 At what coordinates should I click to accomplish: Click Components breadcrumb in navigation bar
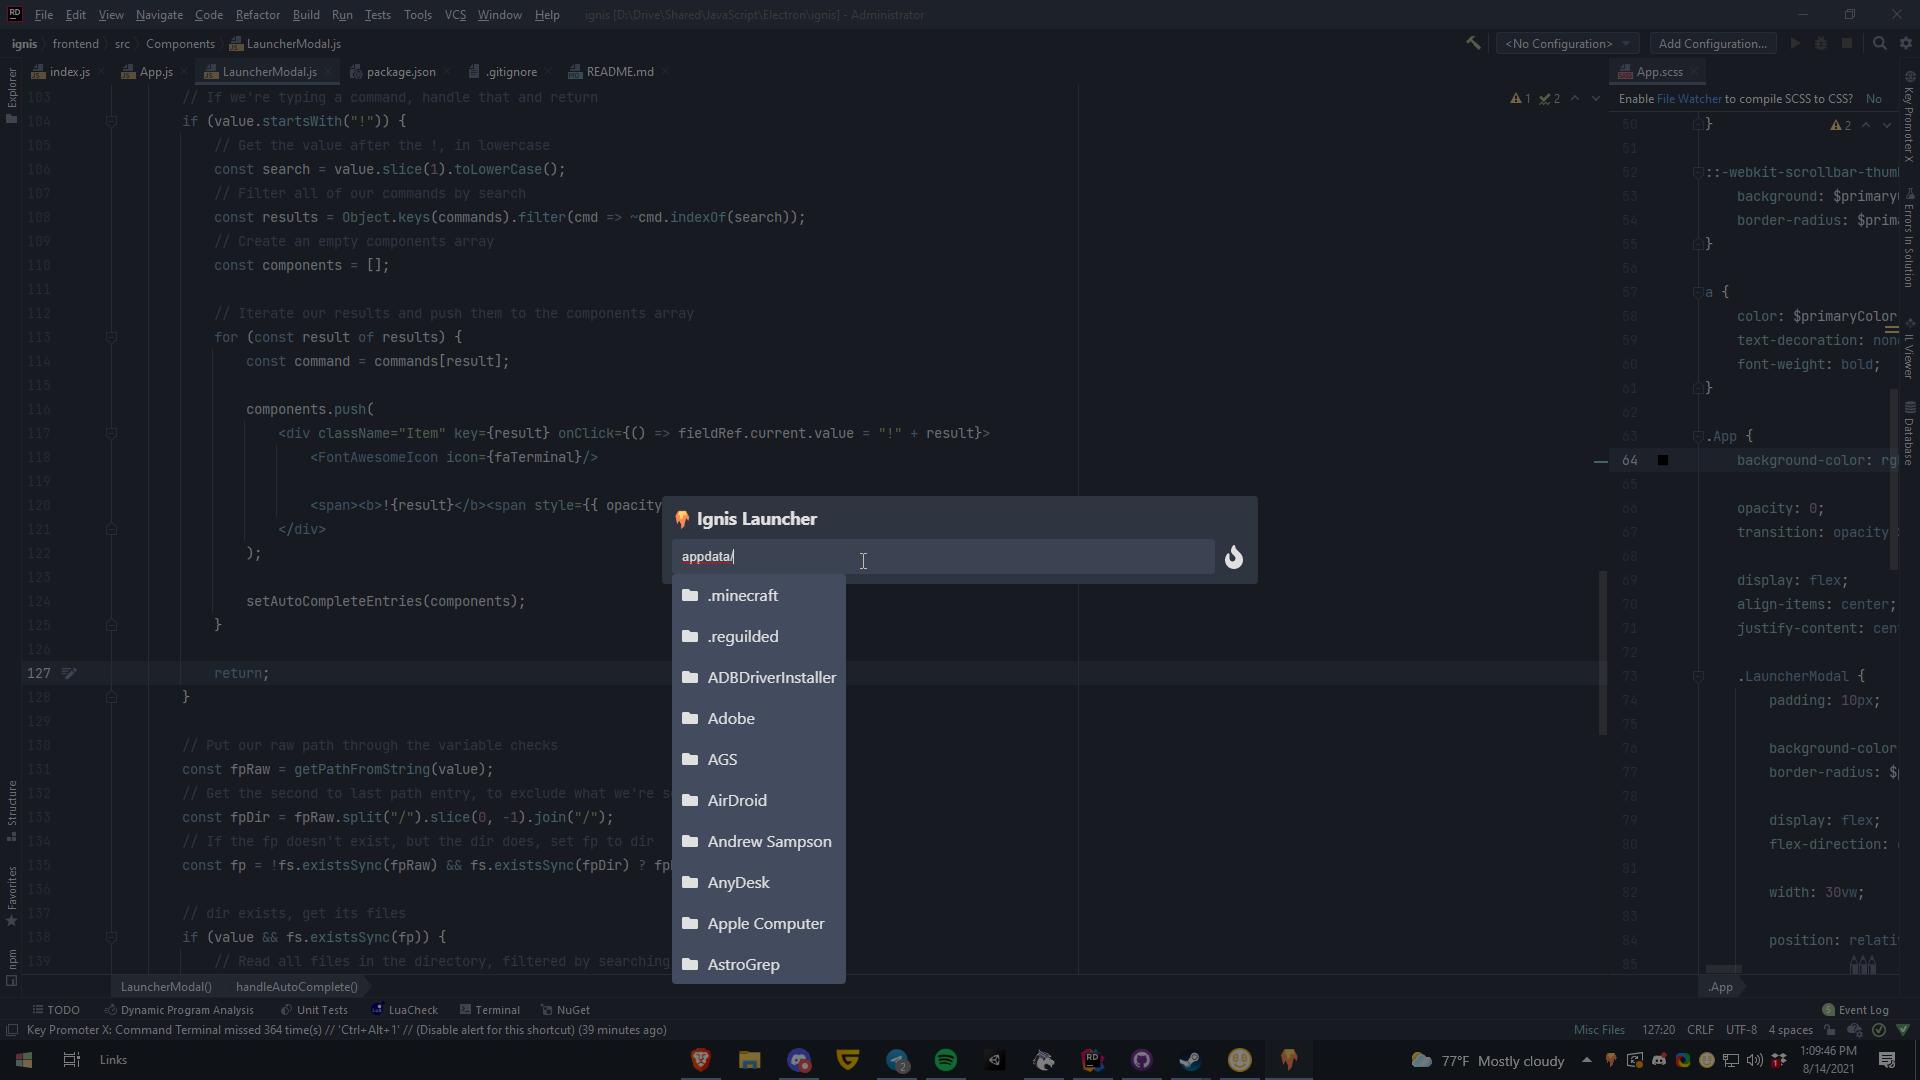(180, 44)
